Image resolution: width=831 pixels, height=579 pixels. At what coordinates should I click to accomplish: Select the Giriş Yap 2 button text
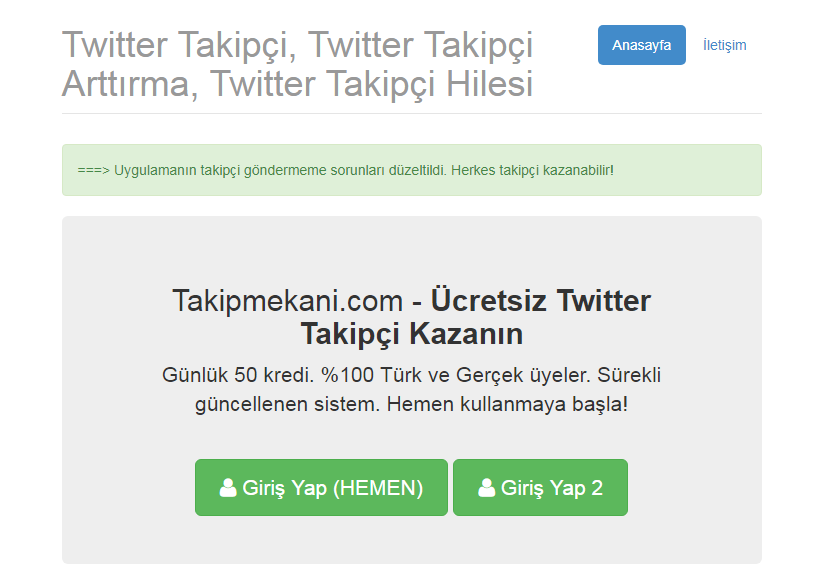pyautogui.click(x=552, y=488)
